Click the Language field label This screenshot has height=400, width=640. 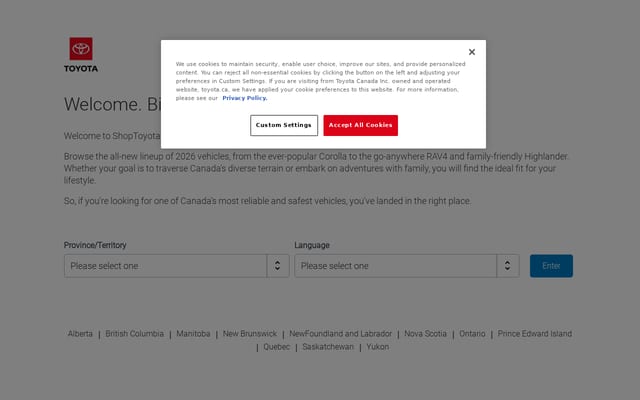312,245
